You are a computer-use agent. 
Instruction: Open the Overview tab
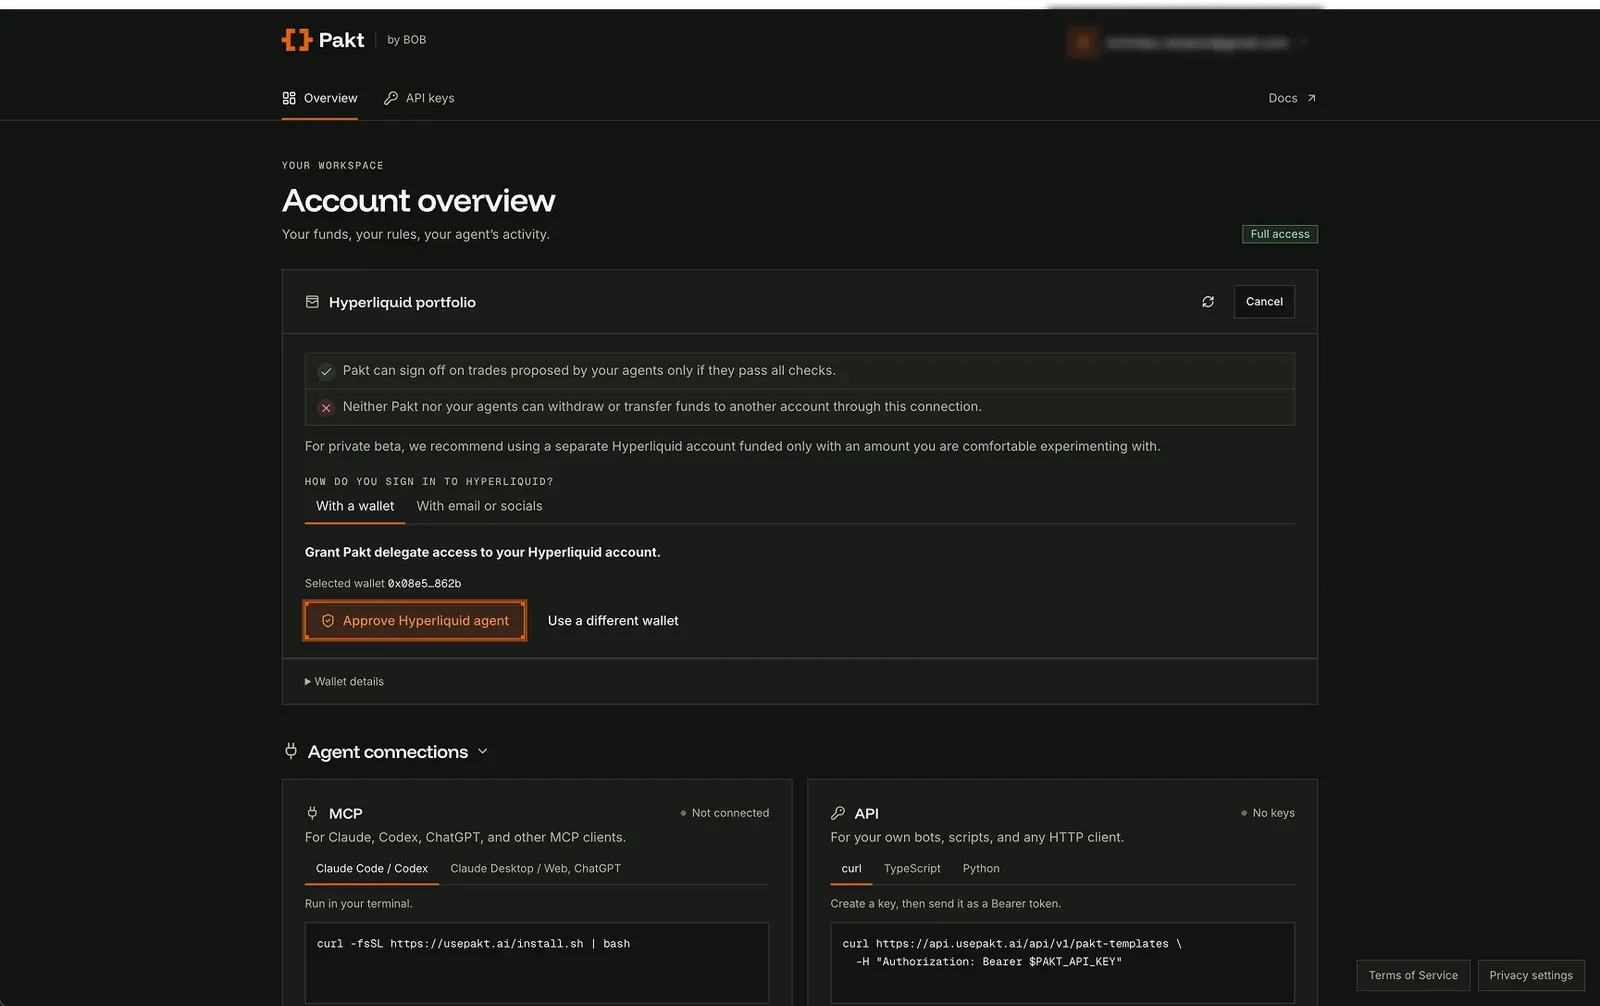(320, 98)
